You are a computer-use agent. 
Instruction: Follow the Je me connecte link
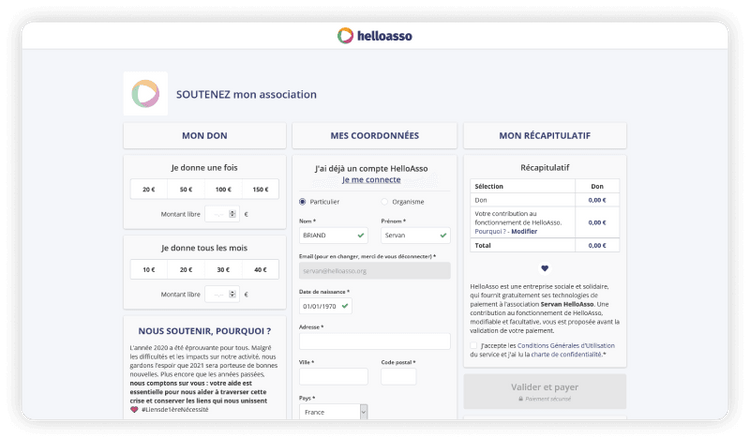pos(371,180)
